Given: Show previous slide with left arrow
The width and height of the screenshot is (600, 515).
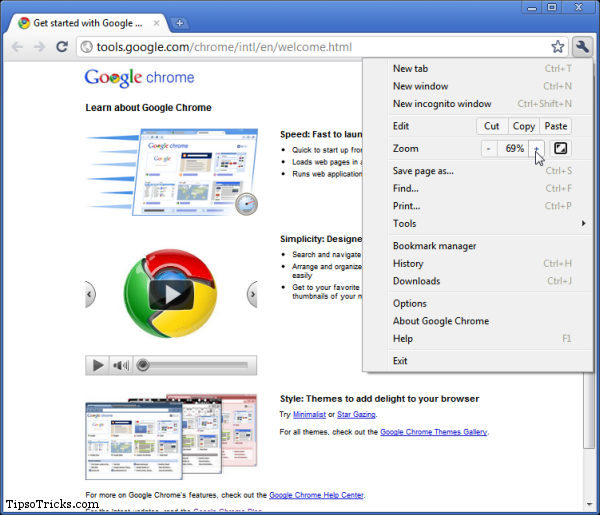Looking at the screenshot, I should coord(90,294).
